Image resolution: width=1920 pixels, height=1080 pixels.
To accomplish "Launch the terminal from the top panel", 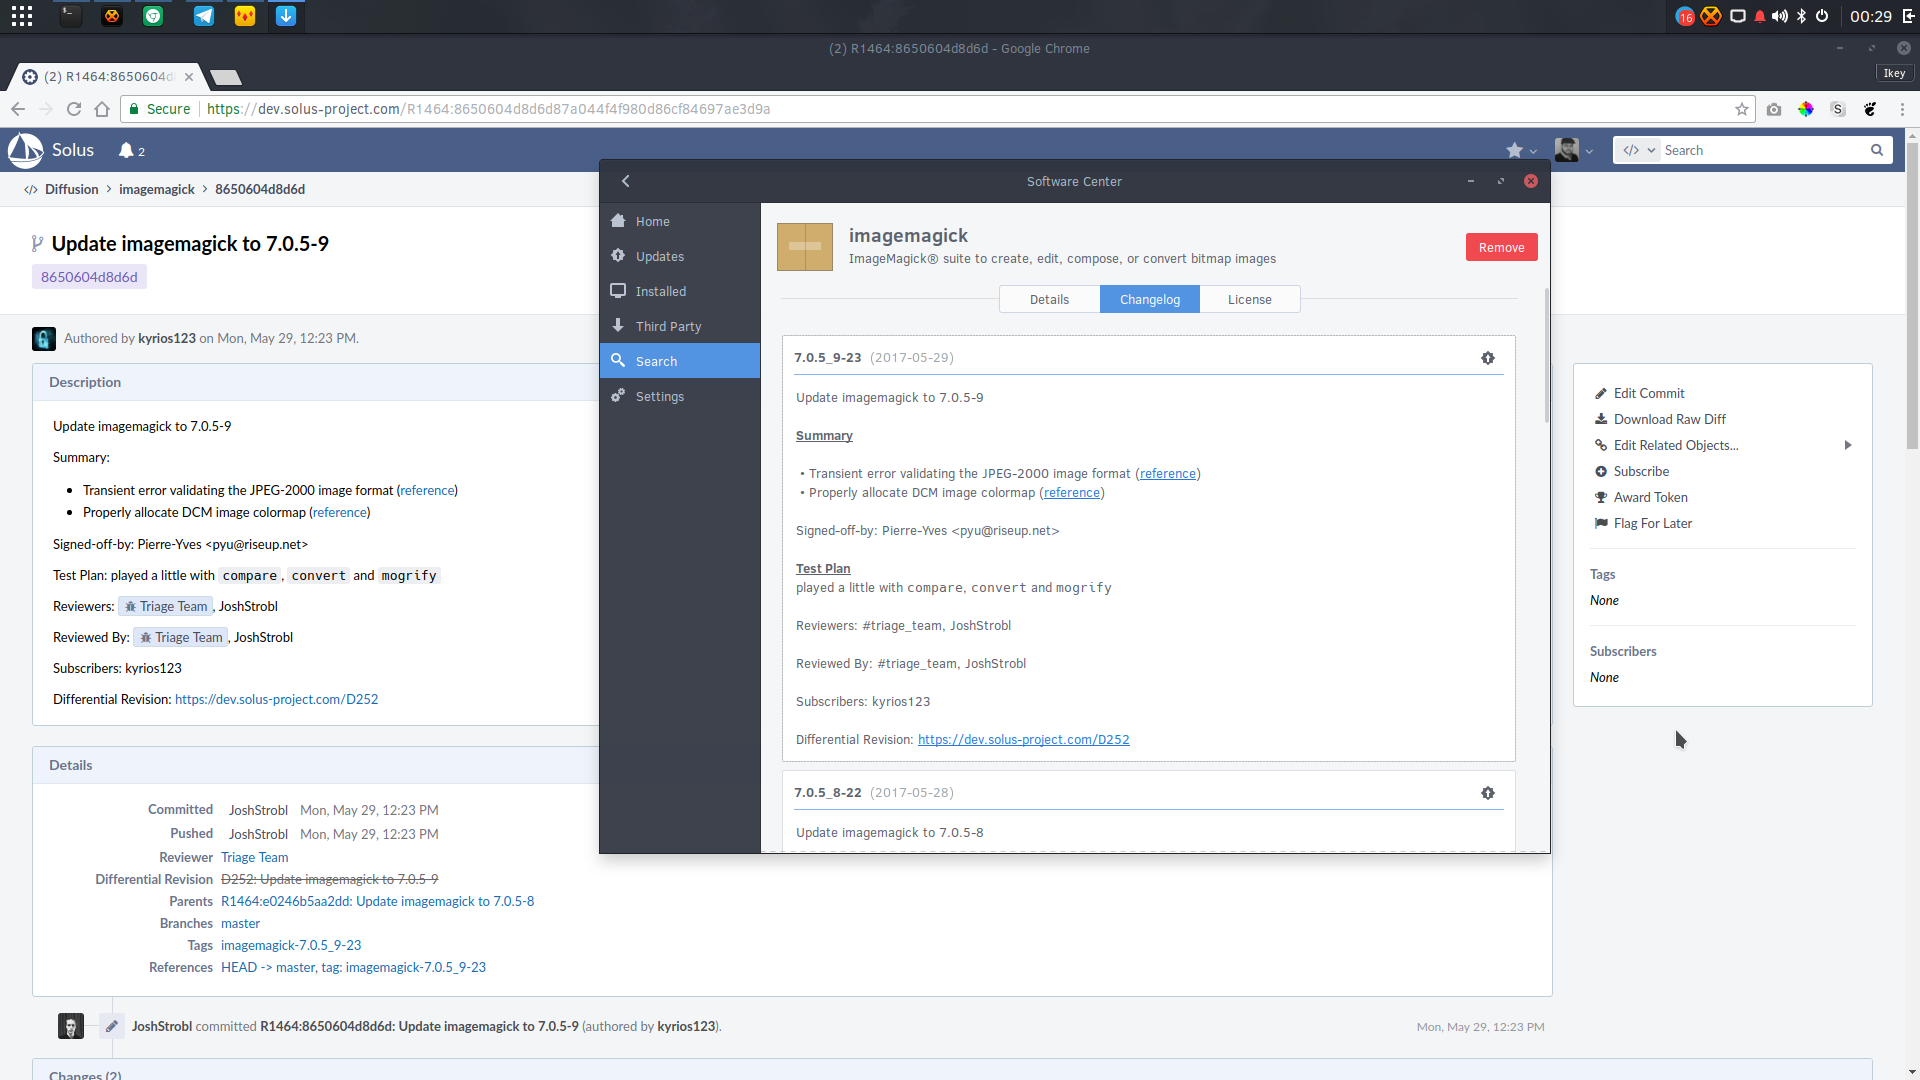I will coord(70,16).
